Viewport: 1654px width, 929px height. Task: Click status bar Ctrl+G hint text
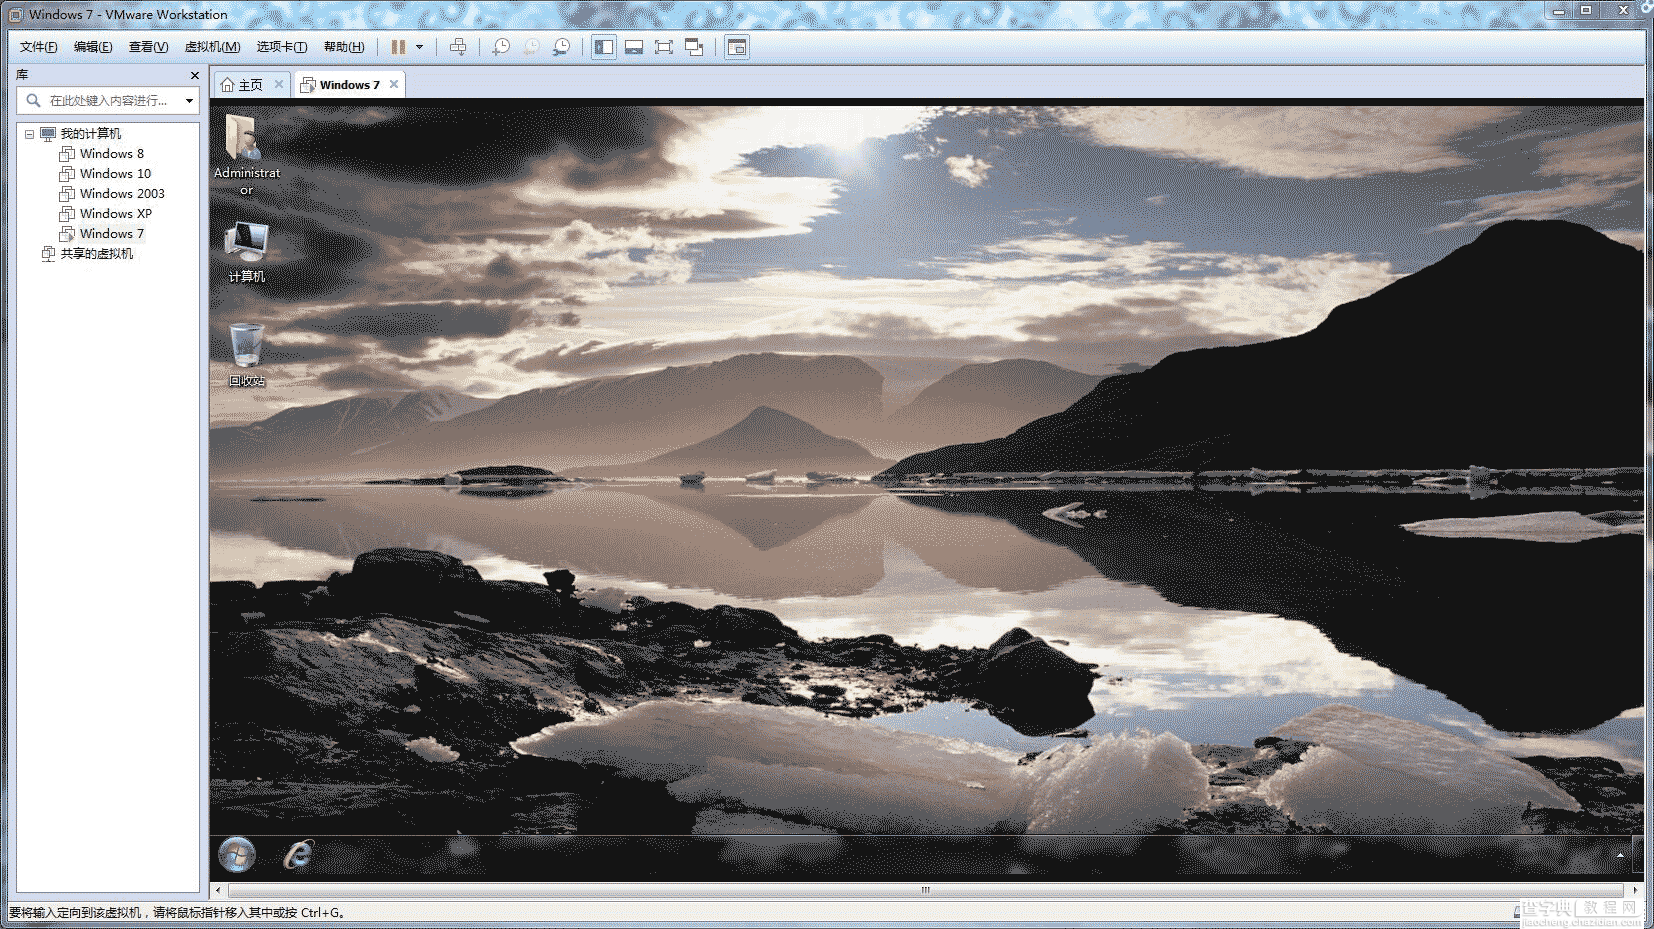pos(178,913)
